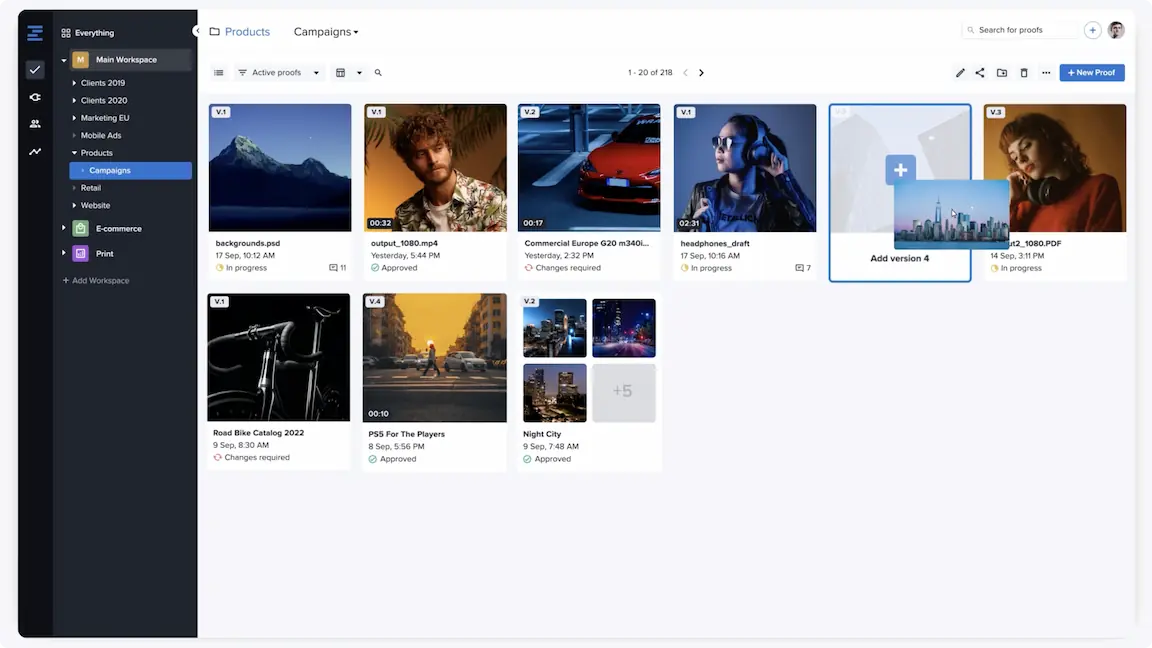
Task: Select Everything in the sidebar
Action: (94, 33)
